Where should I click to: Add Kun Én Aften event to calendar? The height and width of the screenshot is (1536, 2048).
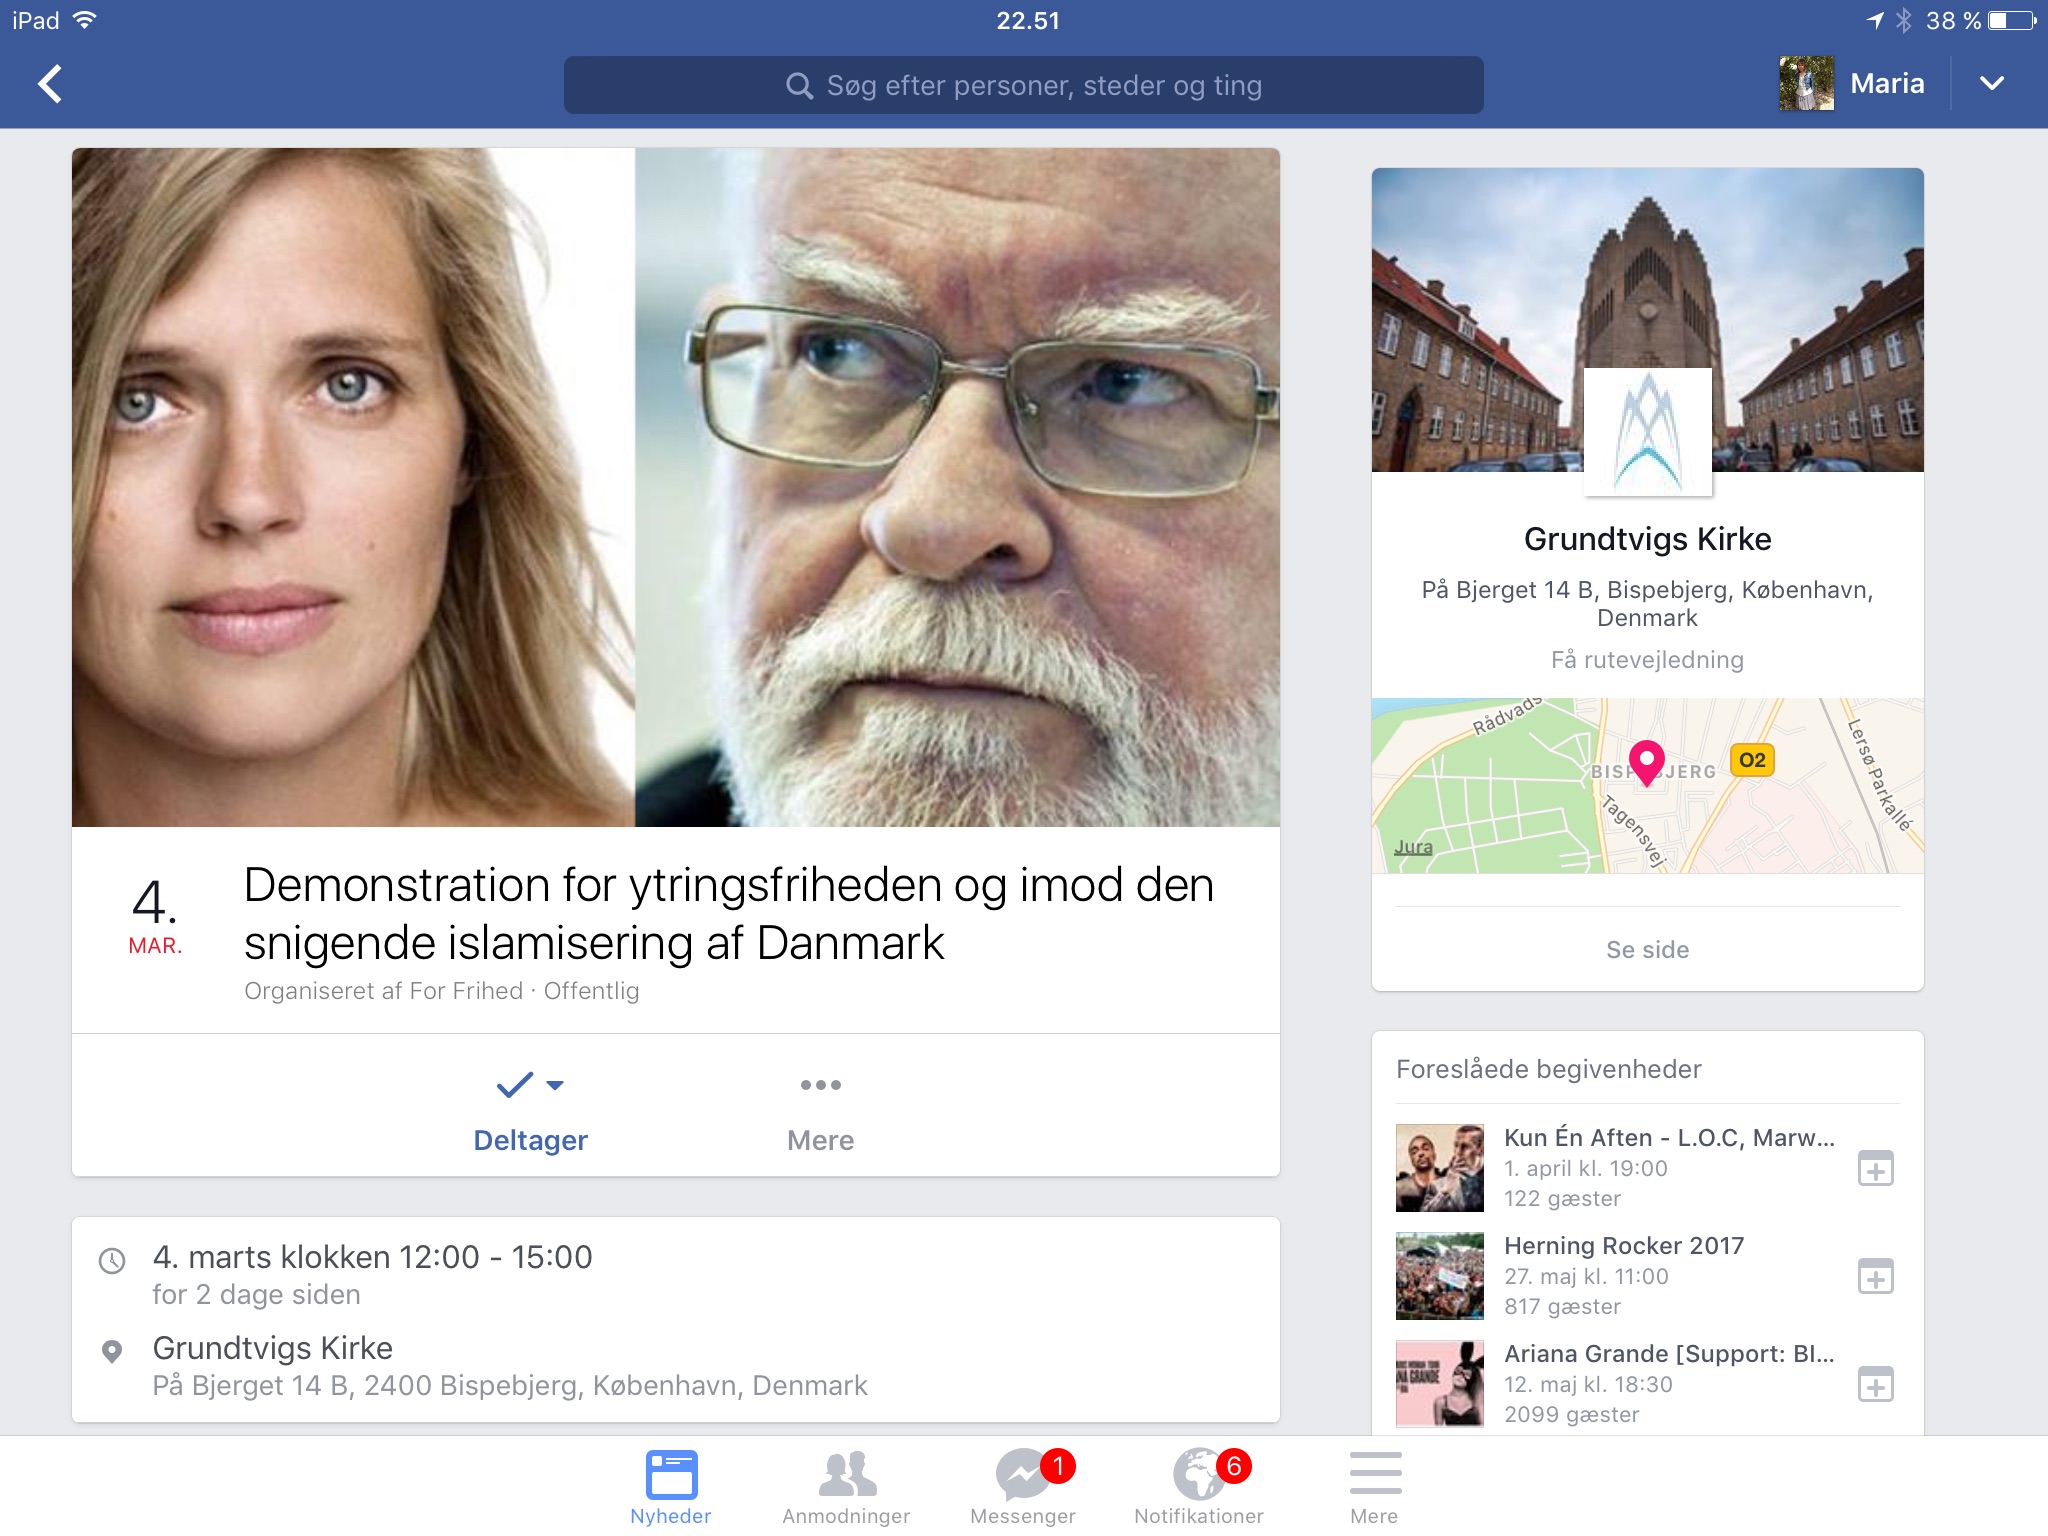point(1875,1168)
